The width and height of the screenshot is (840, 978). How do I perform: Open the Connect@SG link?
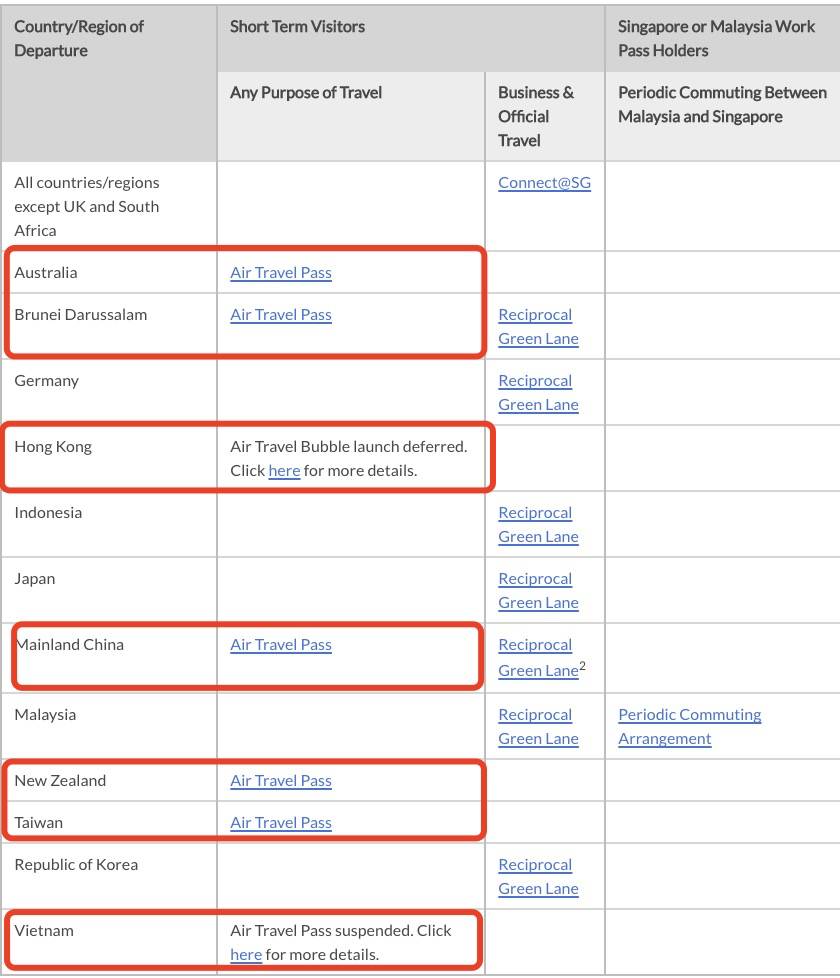[x=544, y=183]
